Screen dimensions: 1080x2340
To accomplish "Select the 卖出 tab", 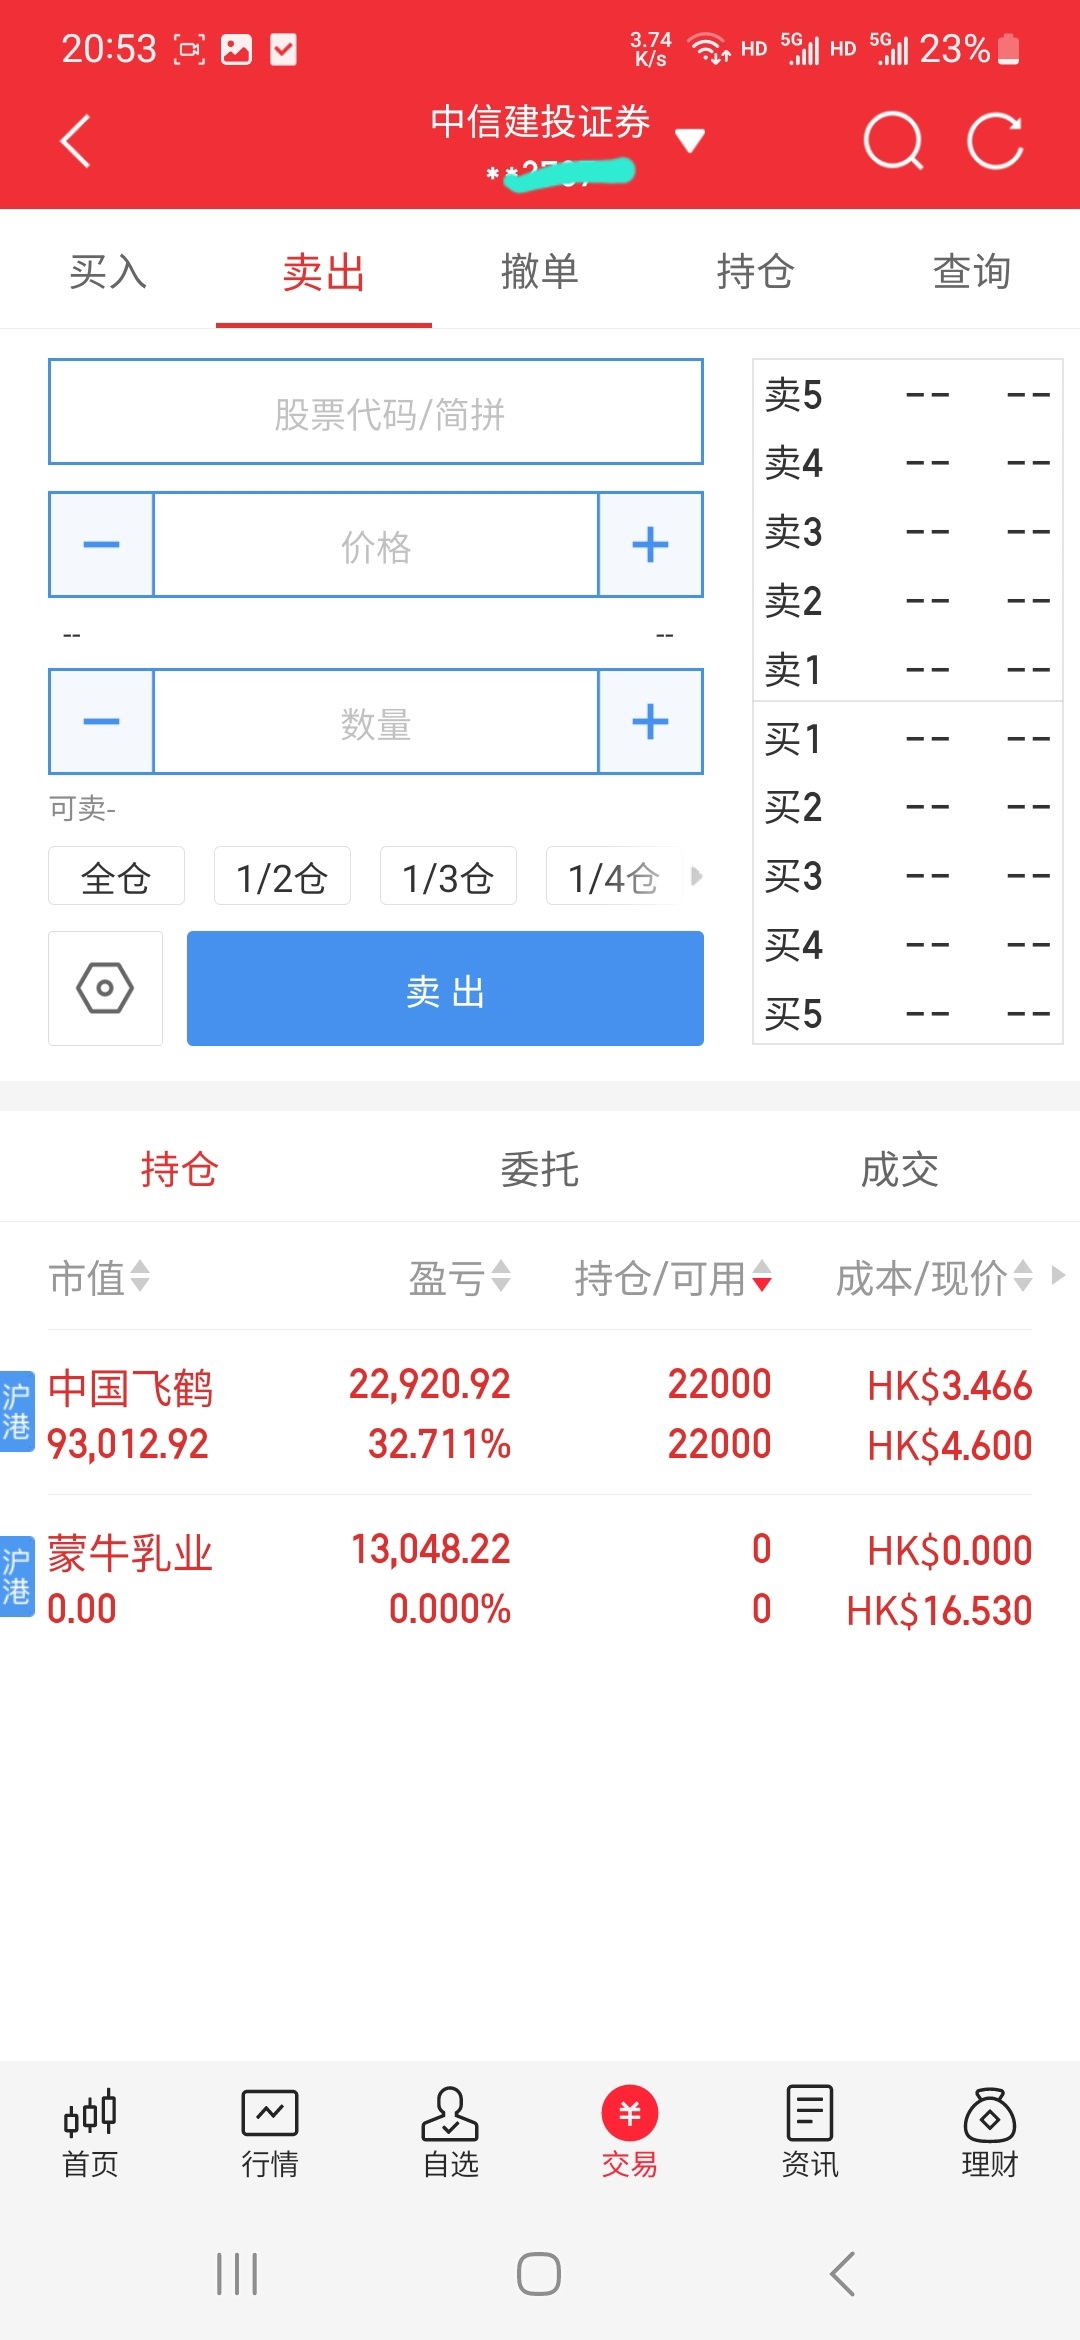I will (x=324, y=271).
